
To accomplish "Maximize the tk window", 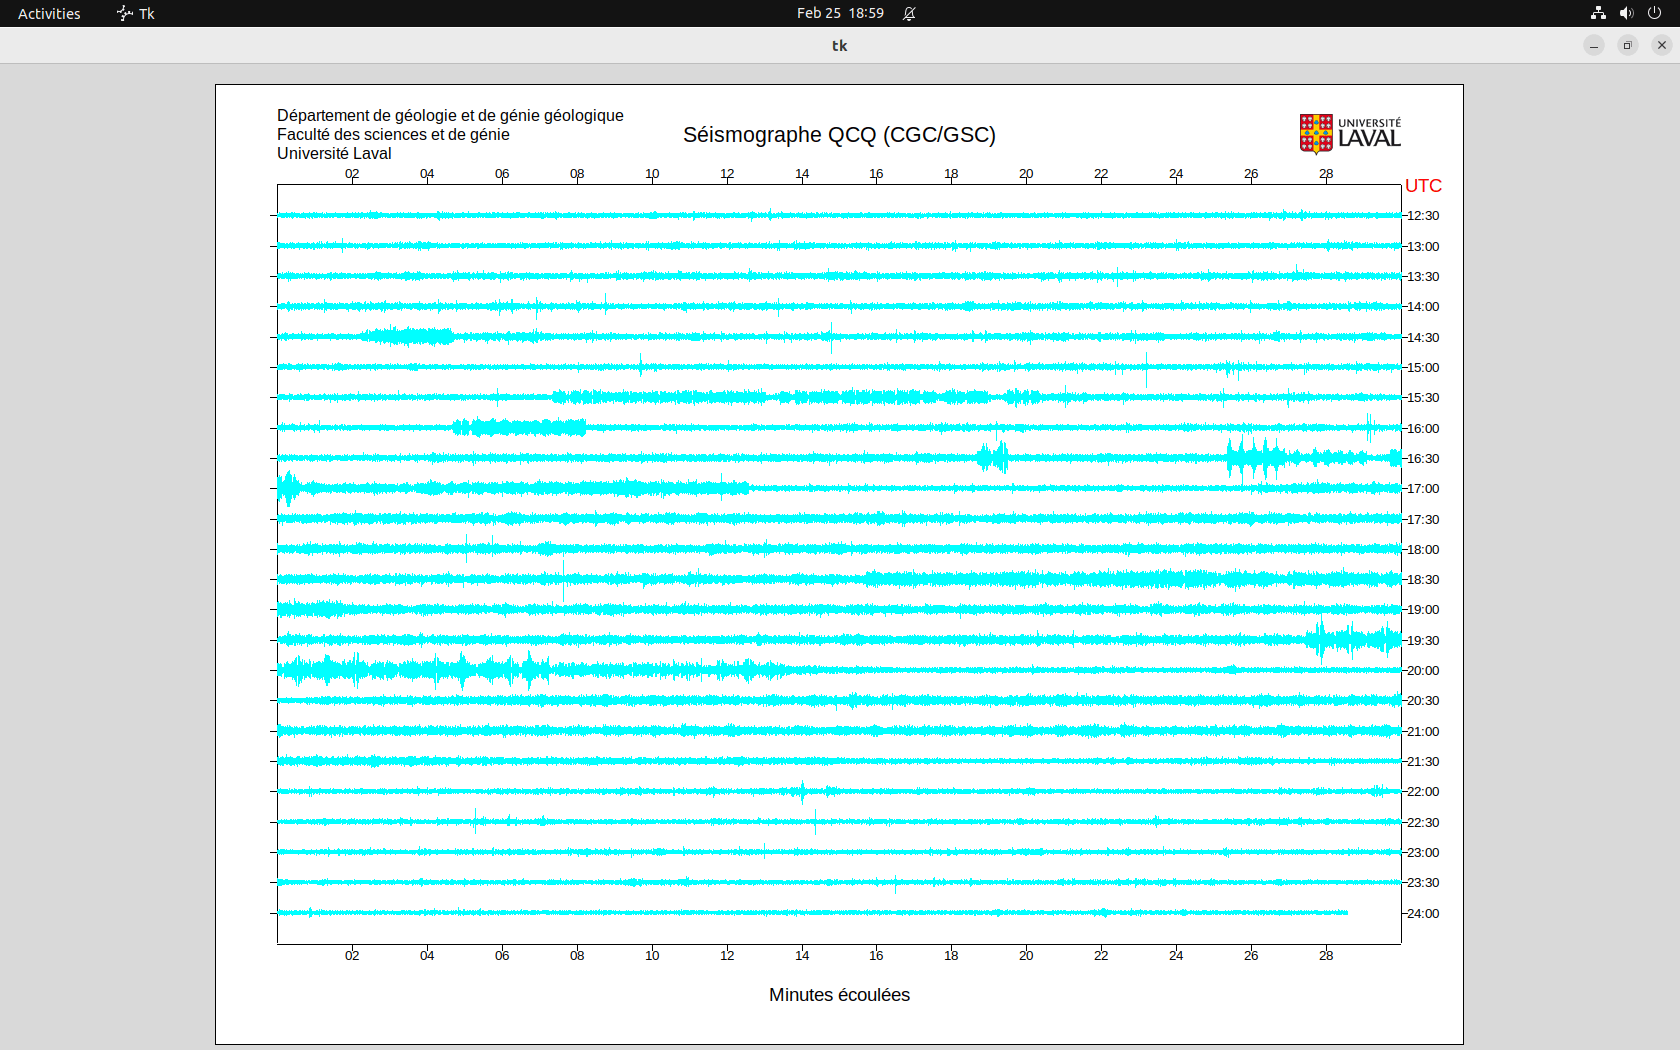I will click(1628, 45).
